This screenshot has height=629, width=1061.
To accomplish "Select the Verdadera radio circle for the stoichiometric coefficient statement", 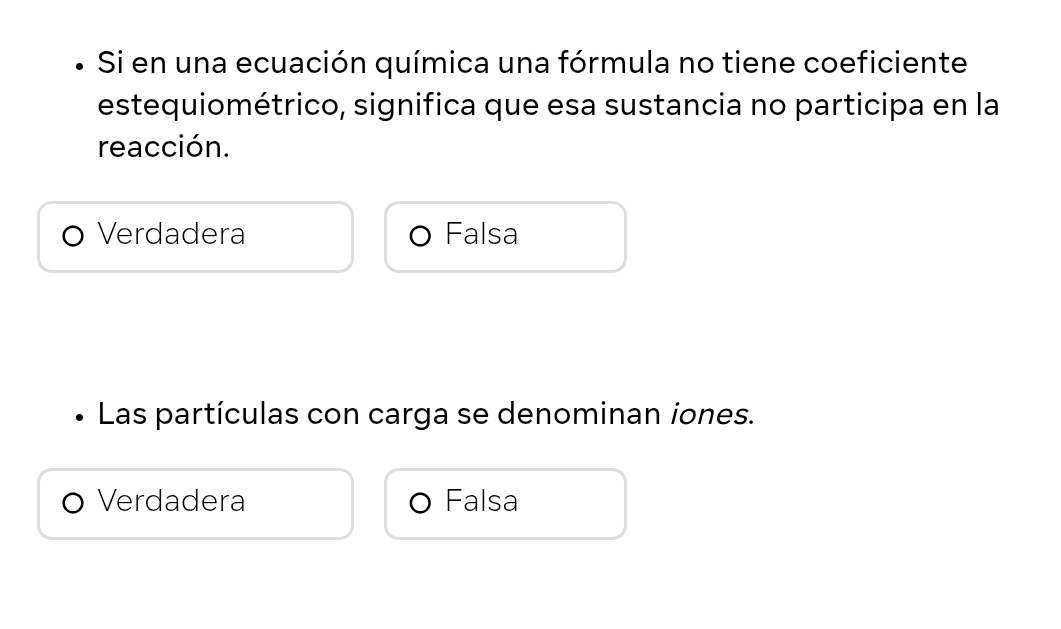I will click(x=72, y=236).
